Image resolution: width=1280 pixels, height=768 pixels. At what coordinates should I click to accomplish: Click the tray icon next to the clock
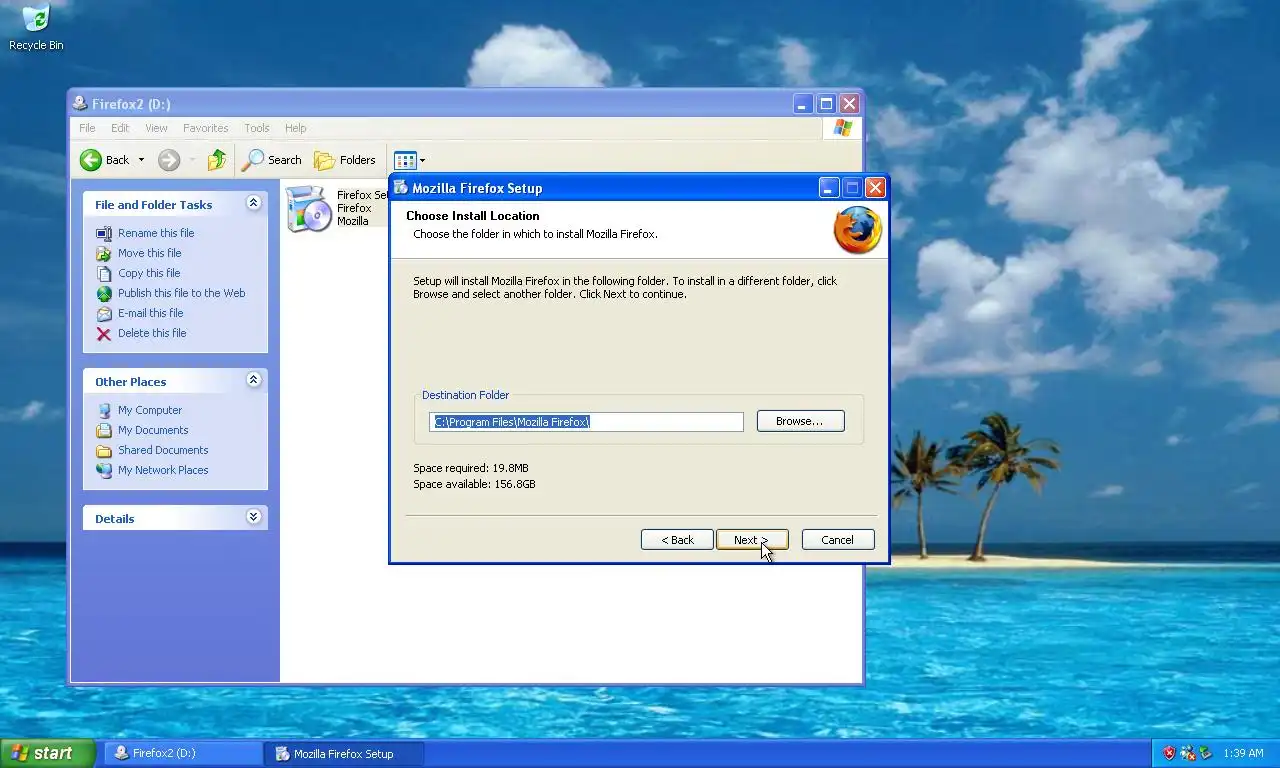[1206, 753]
